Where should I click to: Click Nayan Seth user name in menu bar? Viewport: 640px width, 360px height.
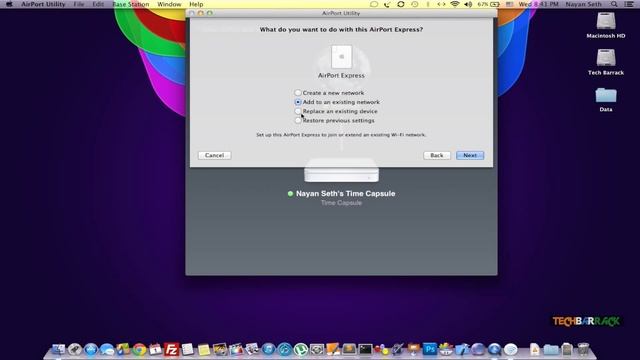(x=583, y=4)
